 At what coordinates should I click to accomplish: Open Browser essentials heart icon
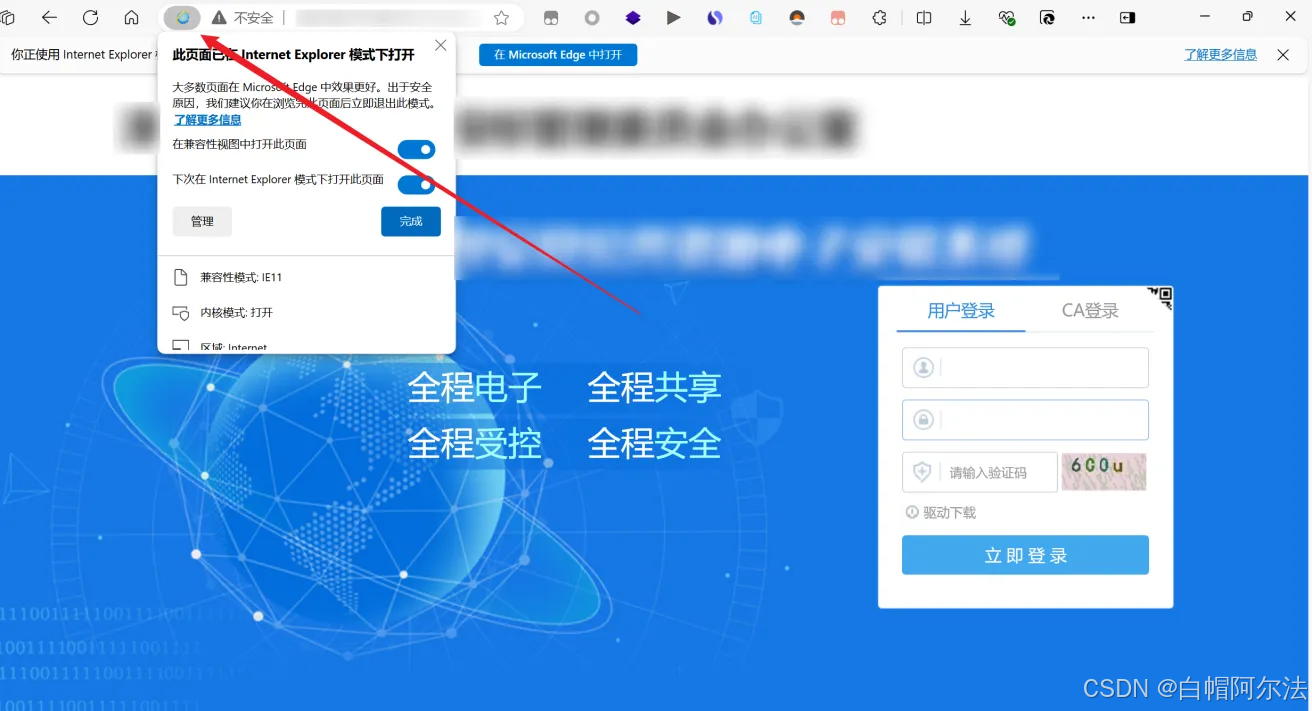(x=1006, y=17)
